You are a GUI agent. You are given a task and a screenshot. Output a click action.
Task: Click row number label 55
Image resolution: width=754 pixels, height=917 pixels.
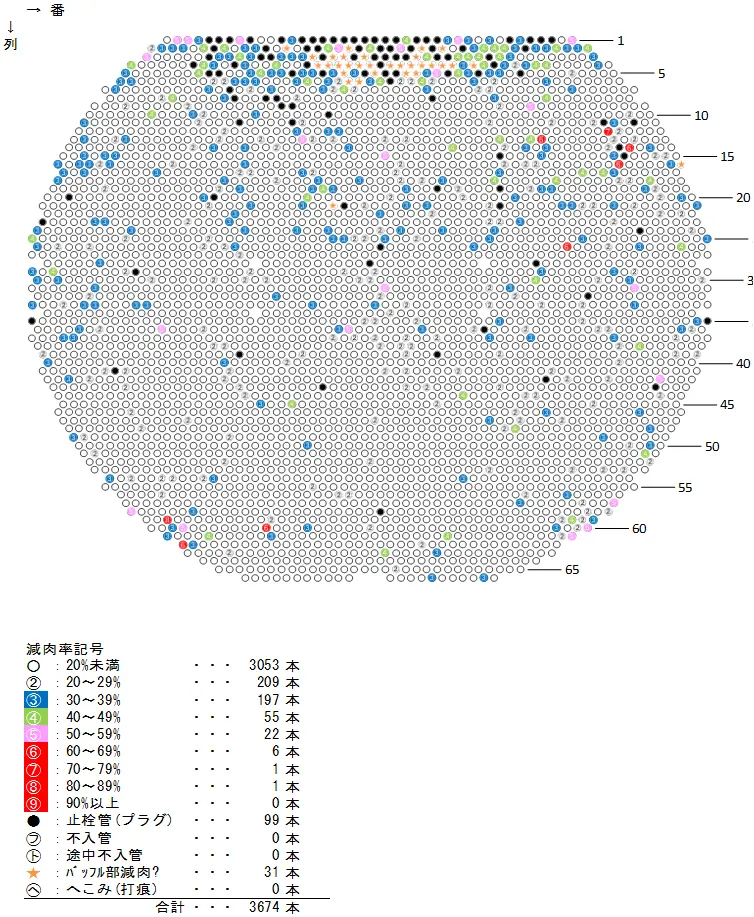point(685,488)
